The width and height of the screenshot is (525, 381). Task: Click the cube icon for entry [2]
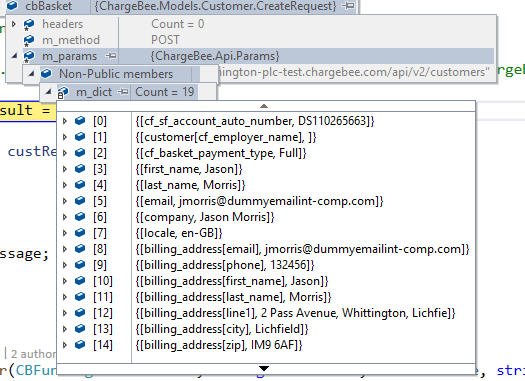[x=80, y=153]
